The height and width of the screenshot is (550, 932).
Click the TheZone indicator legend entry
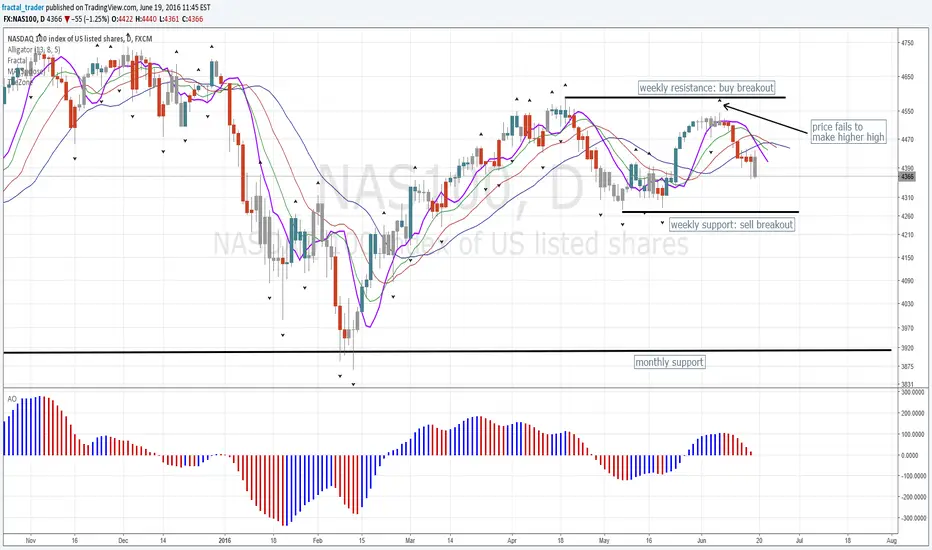pyautogui.click(x=20, y=82)
